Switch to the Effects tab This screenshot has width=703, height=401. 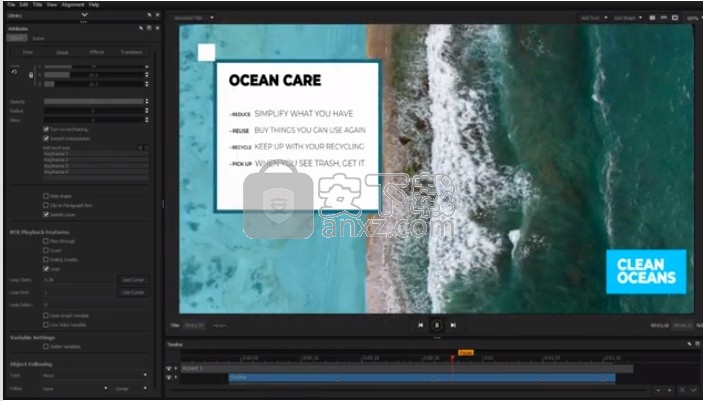(96, 51)
